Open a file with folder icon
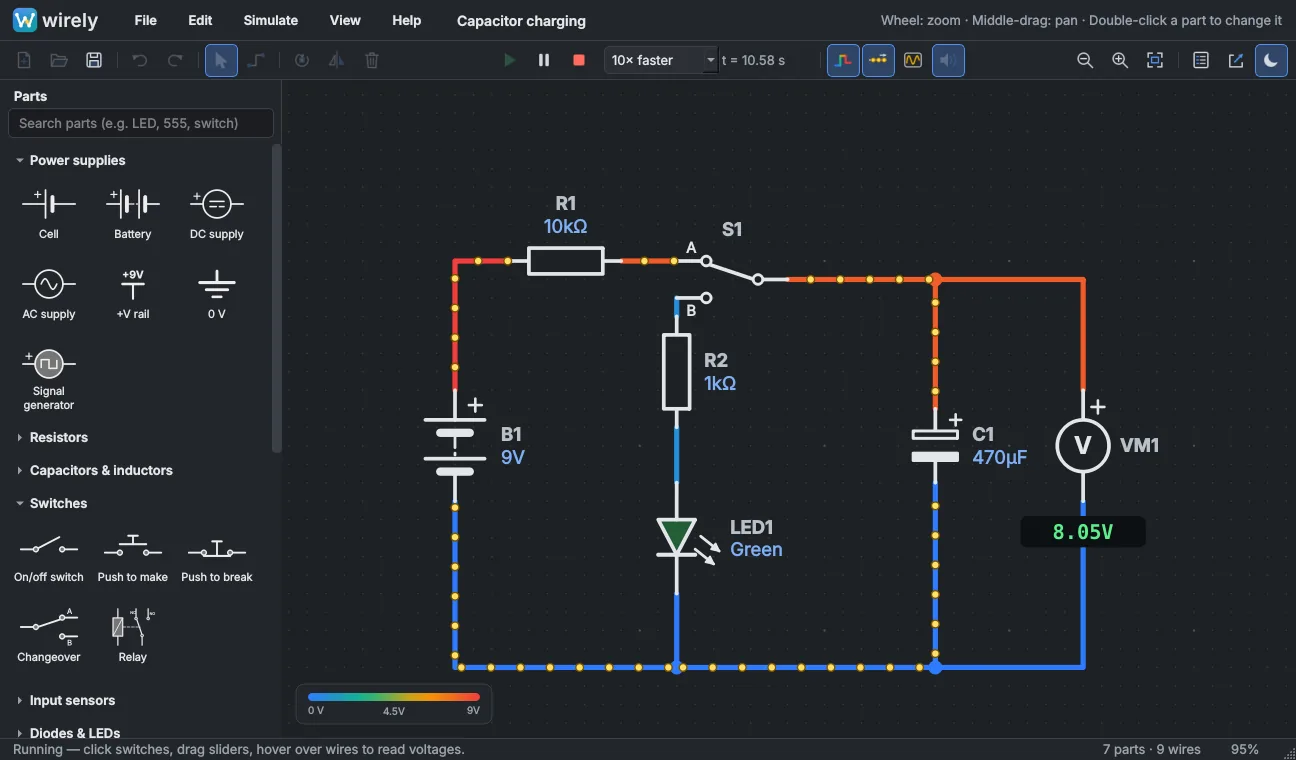The height and width of the screenshot is (760, 1296). tap(59, 60)
